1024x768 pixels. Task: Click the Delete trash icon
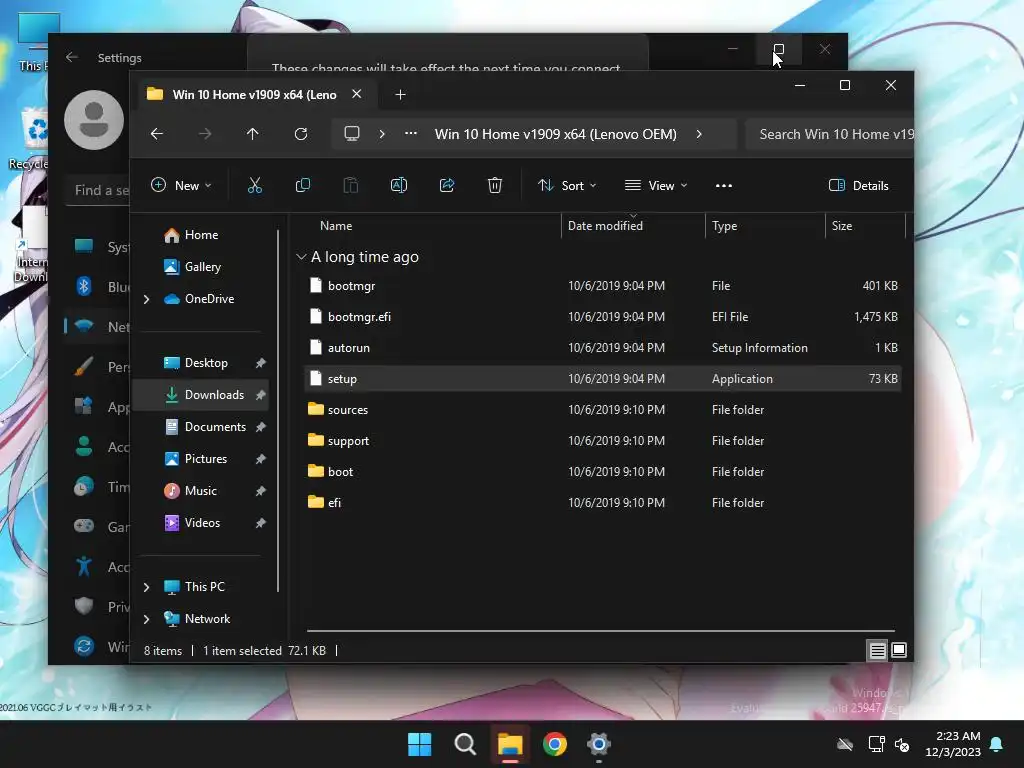[495, 185]
